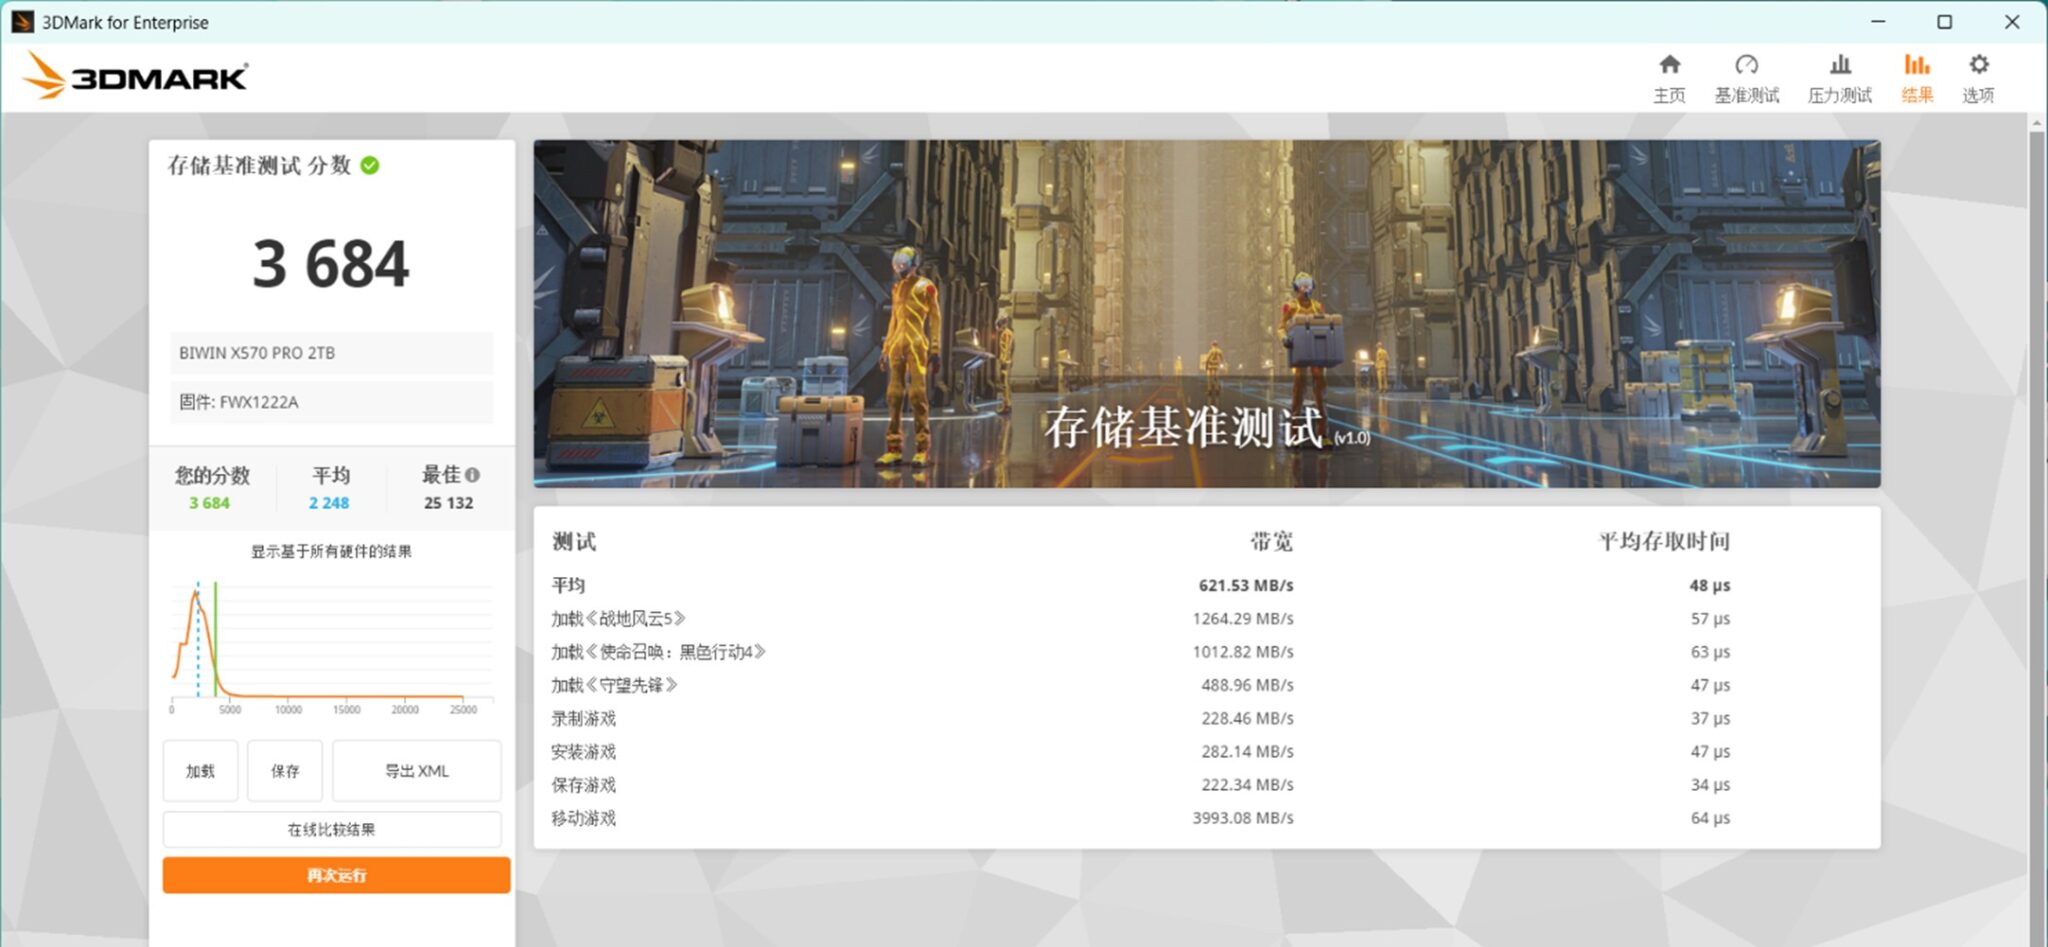Click the 3DMark logo in header
The width and height of the screenshot is (2048, 947).
tap(135, 76)
